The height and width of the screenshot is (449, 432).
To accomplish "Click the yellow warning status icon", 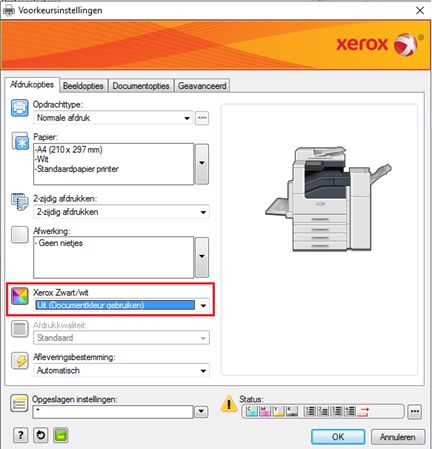I will pos(229,404).
